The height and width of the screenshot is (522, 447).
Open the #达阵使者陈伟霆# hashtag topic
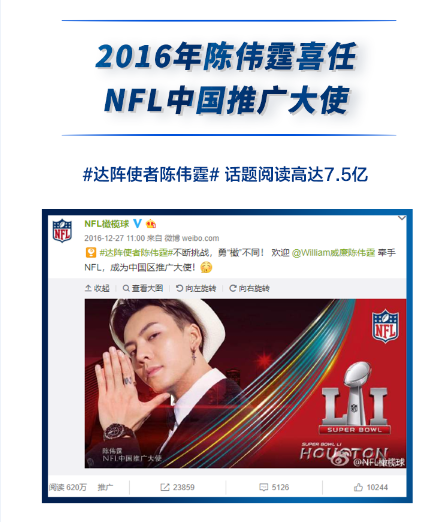(136, 253)
